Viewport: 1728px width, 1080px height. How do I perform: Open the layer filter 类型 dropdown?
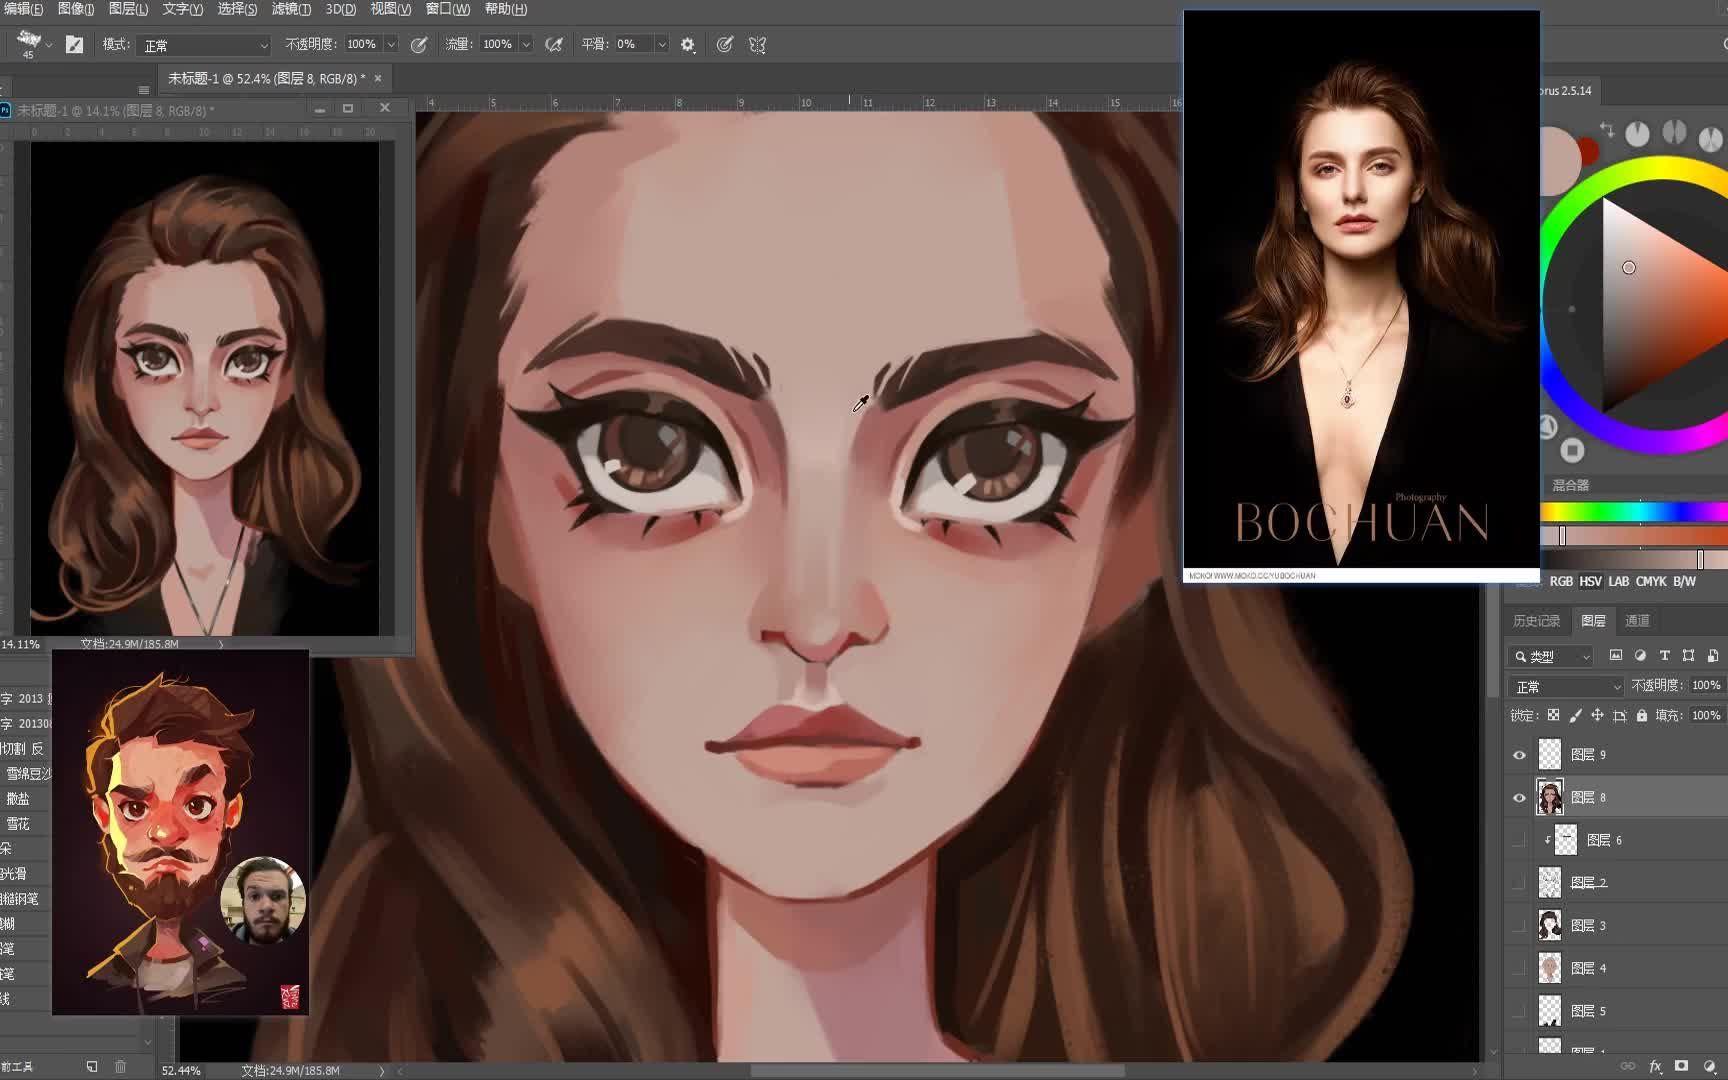coord(1551,656)
